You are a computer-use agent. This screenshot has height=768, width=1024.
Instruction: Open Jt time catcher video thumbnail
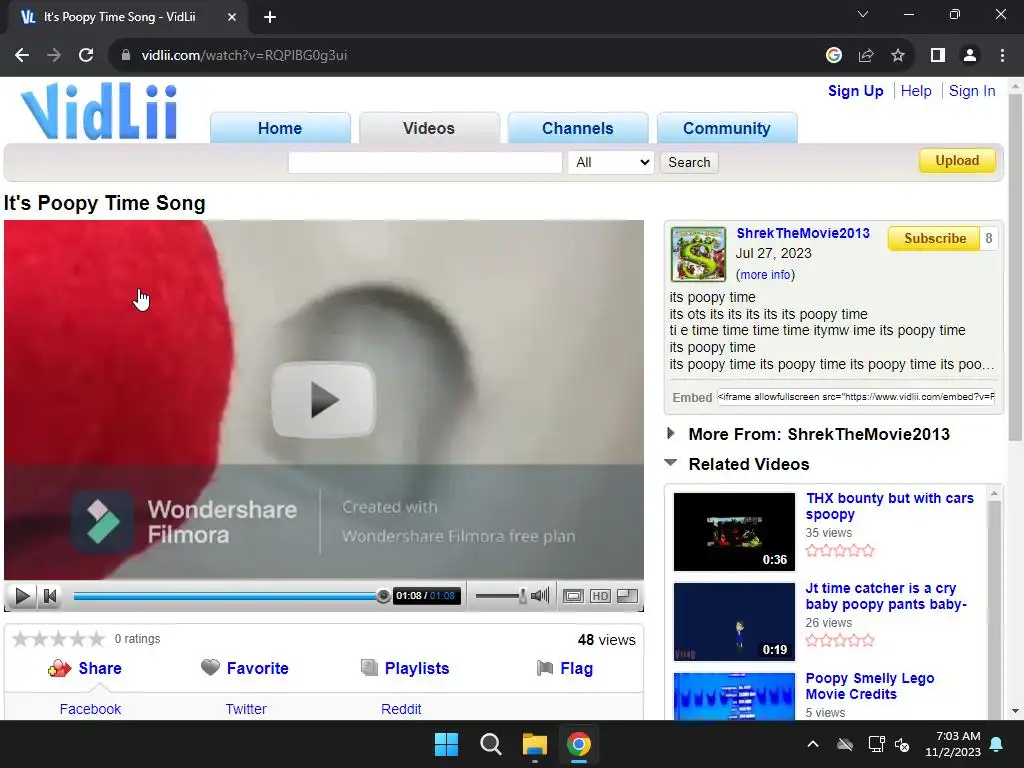[x=734, y=622]
